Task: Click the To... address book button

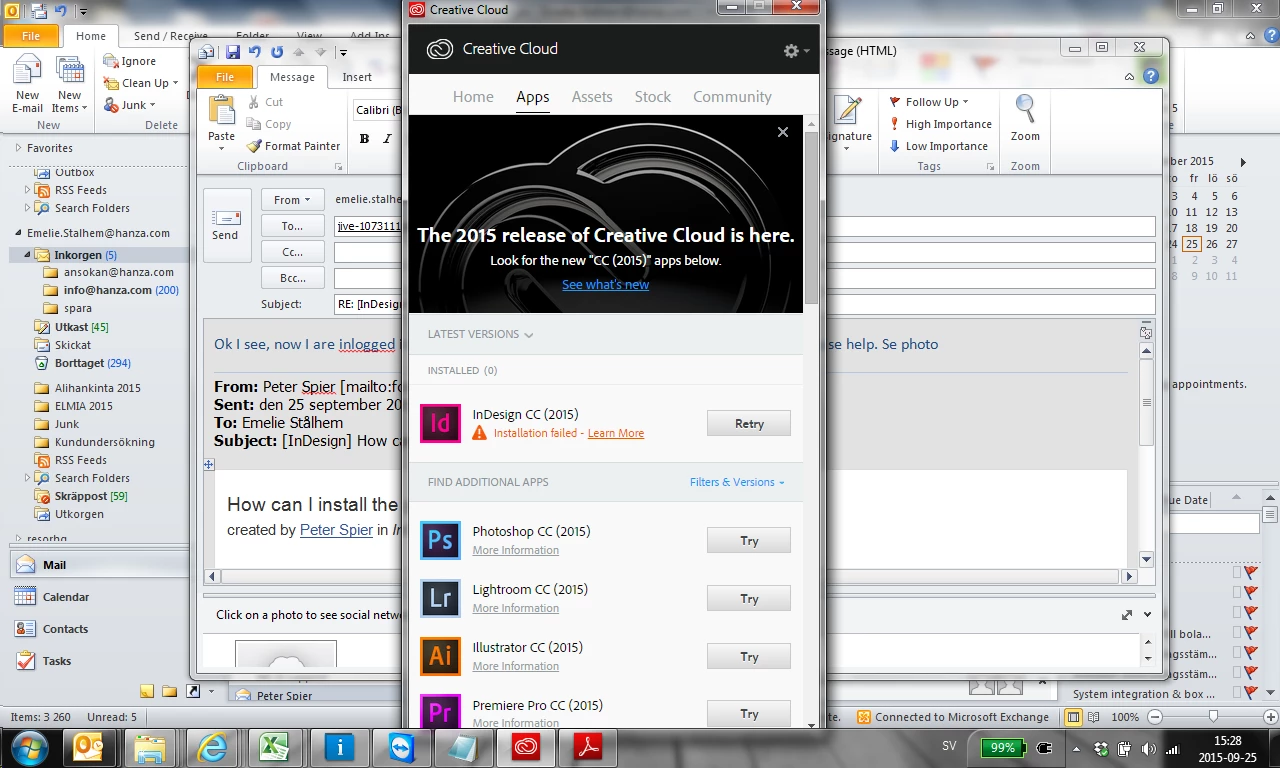Action: tap(292, 226)
